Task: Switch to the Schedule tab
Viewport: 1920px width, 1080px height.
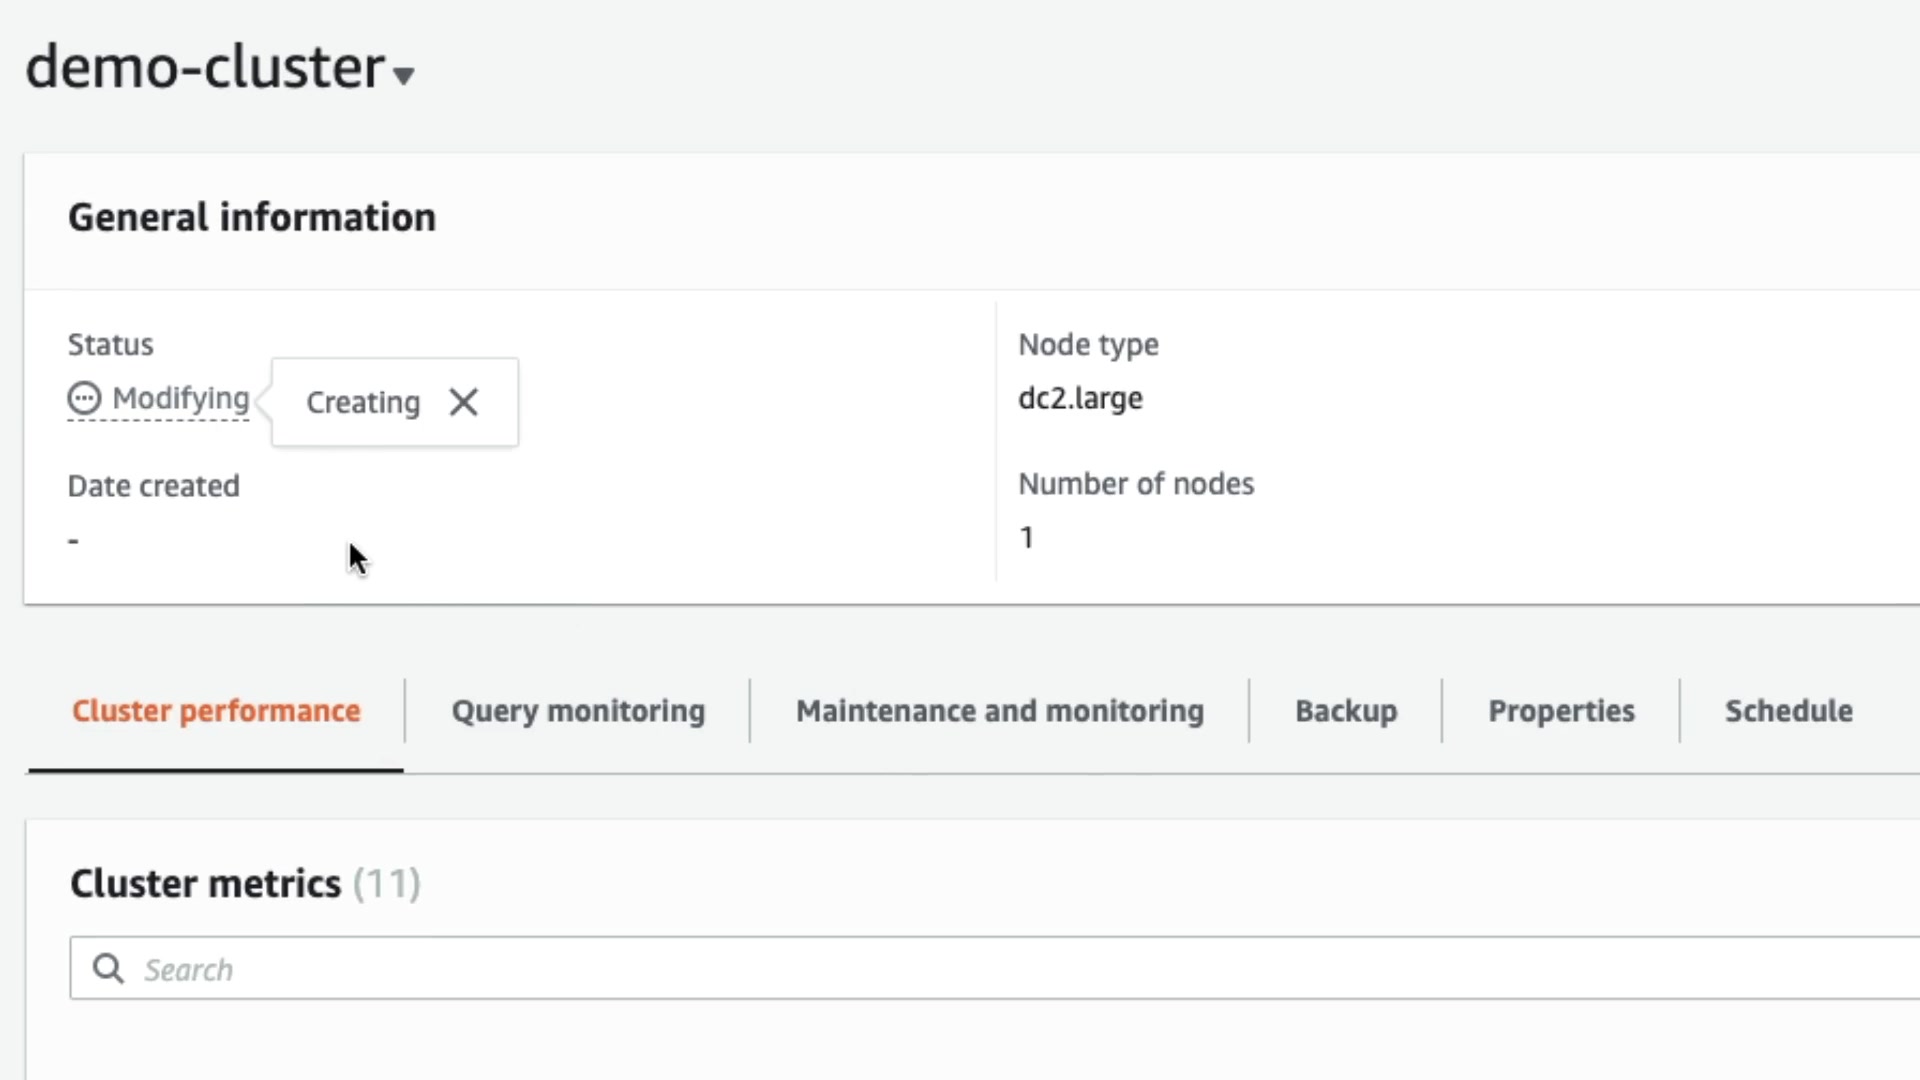Action: (1788, 711)
